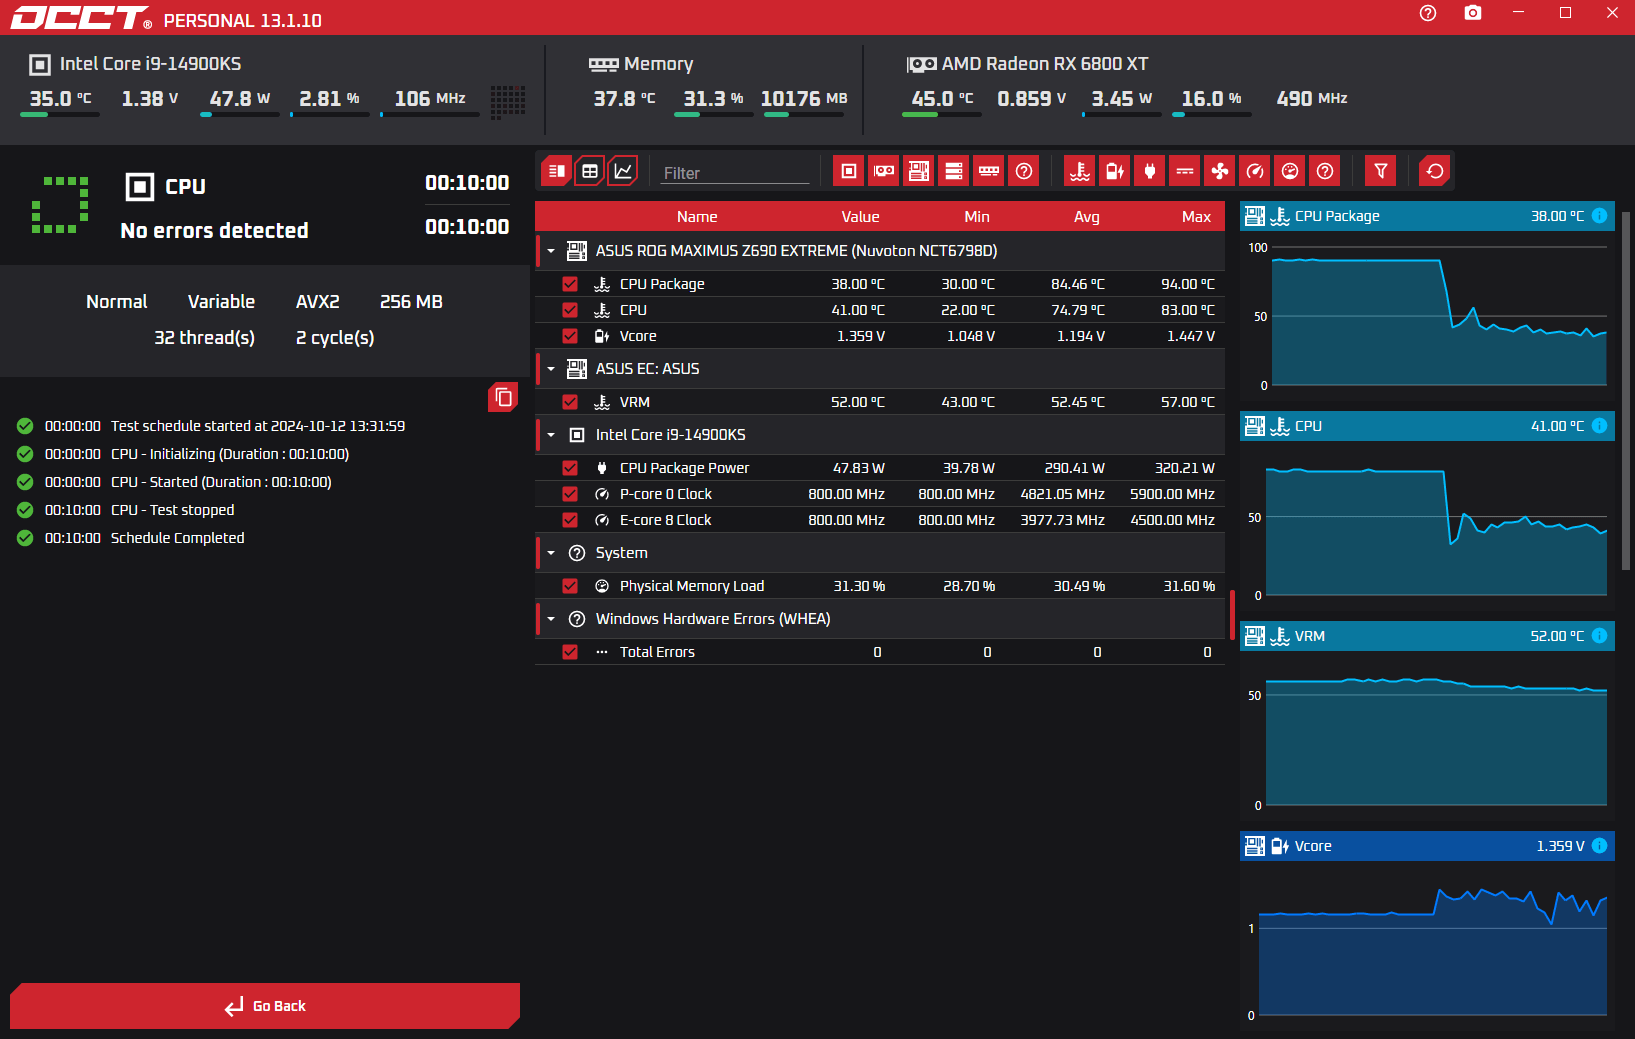Switch to the graph view mode
This screenshot has width=1635, height=1039.
coord(623,171)
